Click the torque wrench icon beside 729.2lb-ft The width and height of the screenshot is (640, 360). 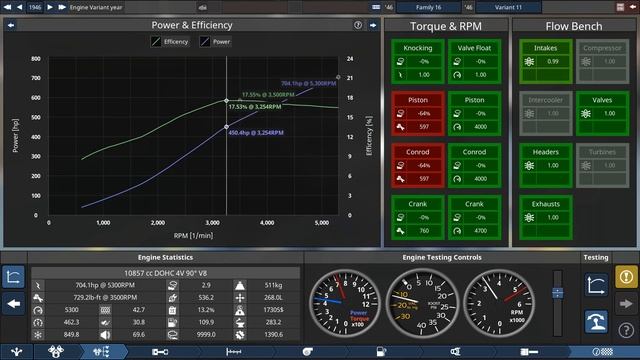click(38, 298)
